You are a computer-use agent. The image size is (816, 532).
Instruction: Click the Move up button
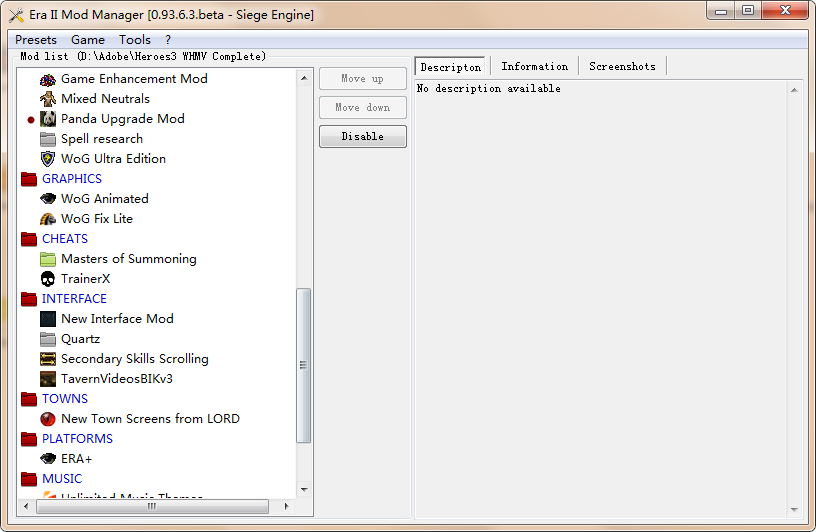[363, 79]
